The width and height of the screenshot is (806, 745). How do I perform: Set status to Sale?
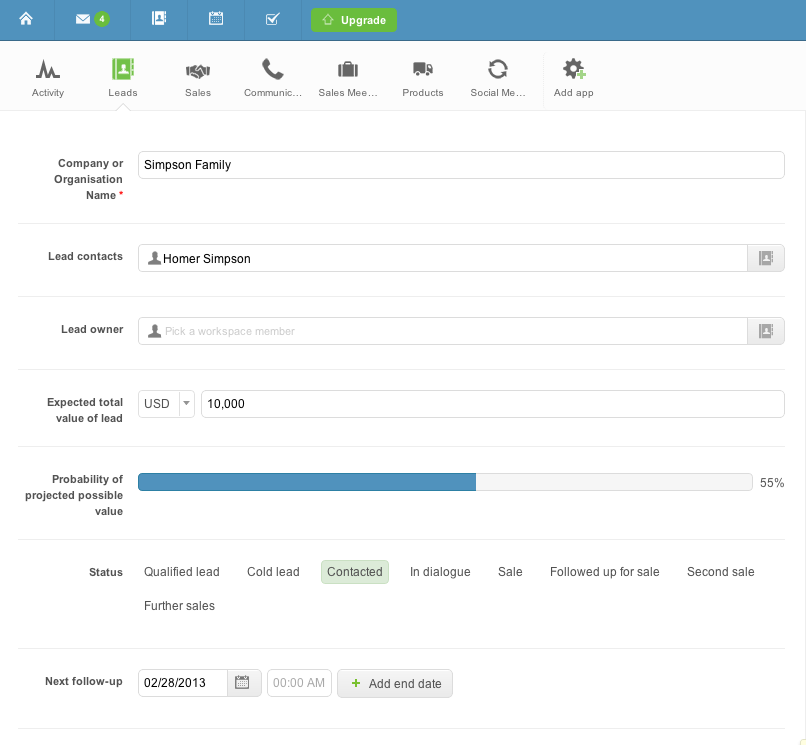coord(510,572)
